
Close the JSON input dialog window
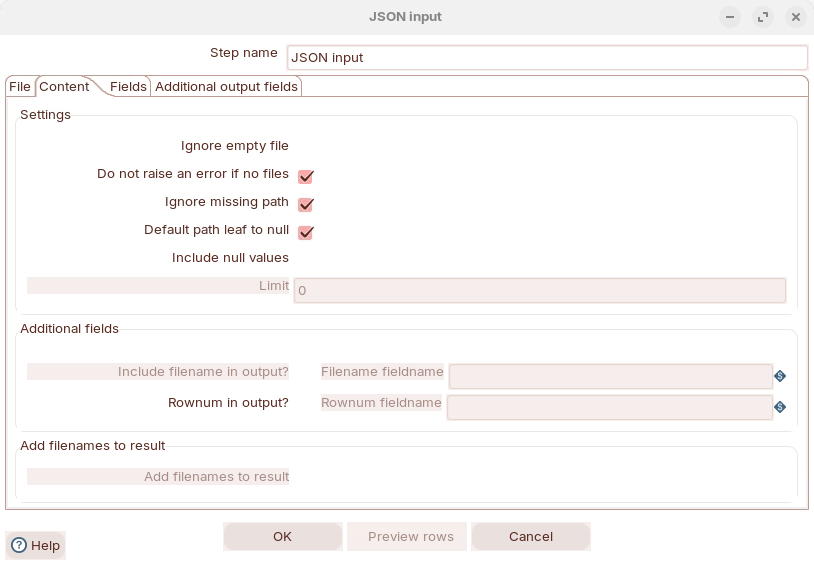pyautogui.click(x=795, y=17)
